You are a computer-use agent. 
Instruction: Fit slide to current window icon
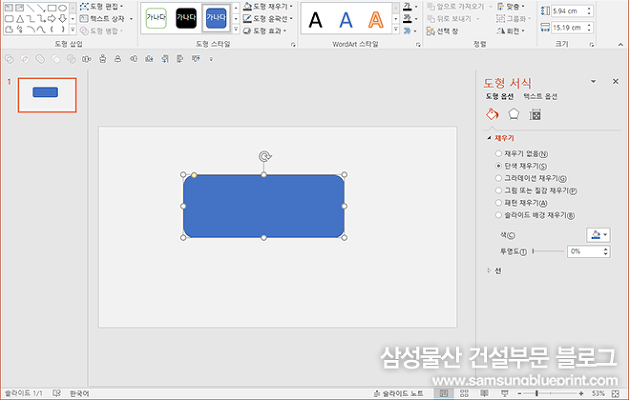(x=615, y=394)
